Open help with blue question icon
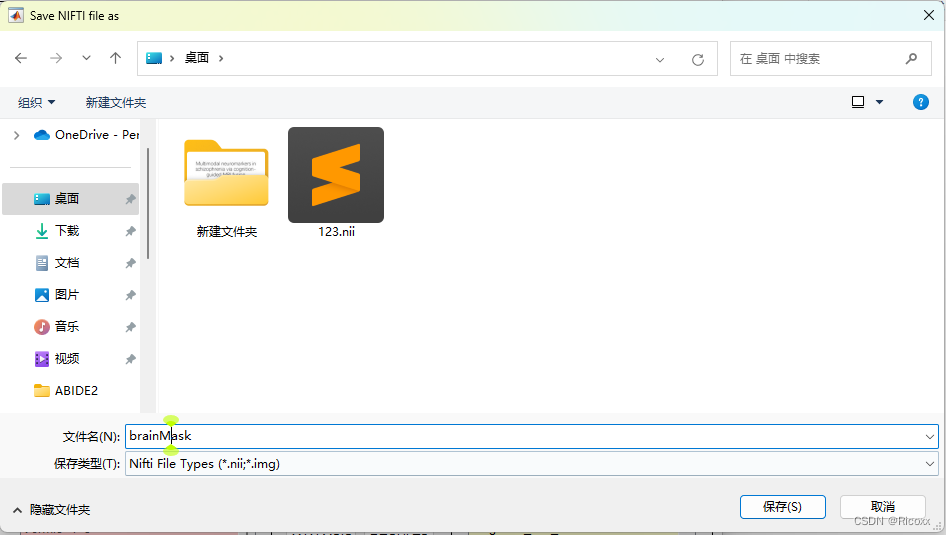This screenshot has width=946, height=535. click(921, 102)
